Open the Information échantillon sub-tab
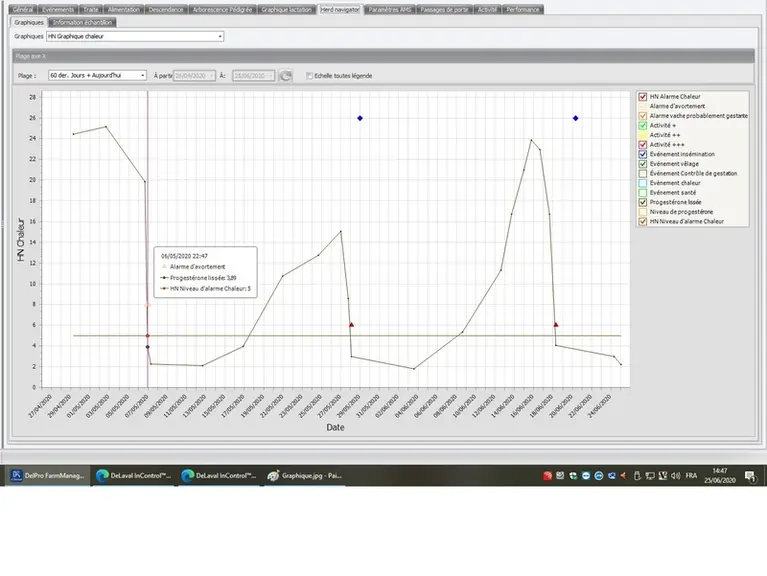 pos(82,22)
